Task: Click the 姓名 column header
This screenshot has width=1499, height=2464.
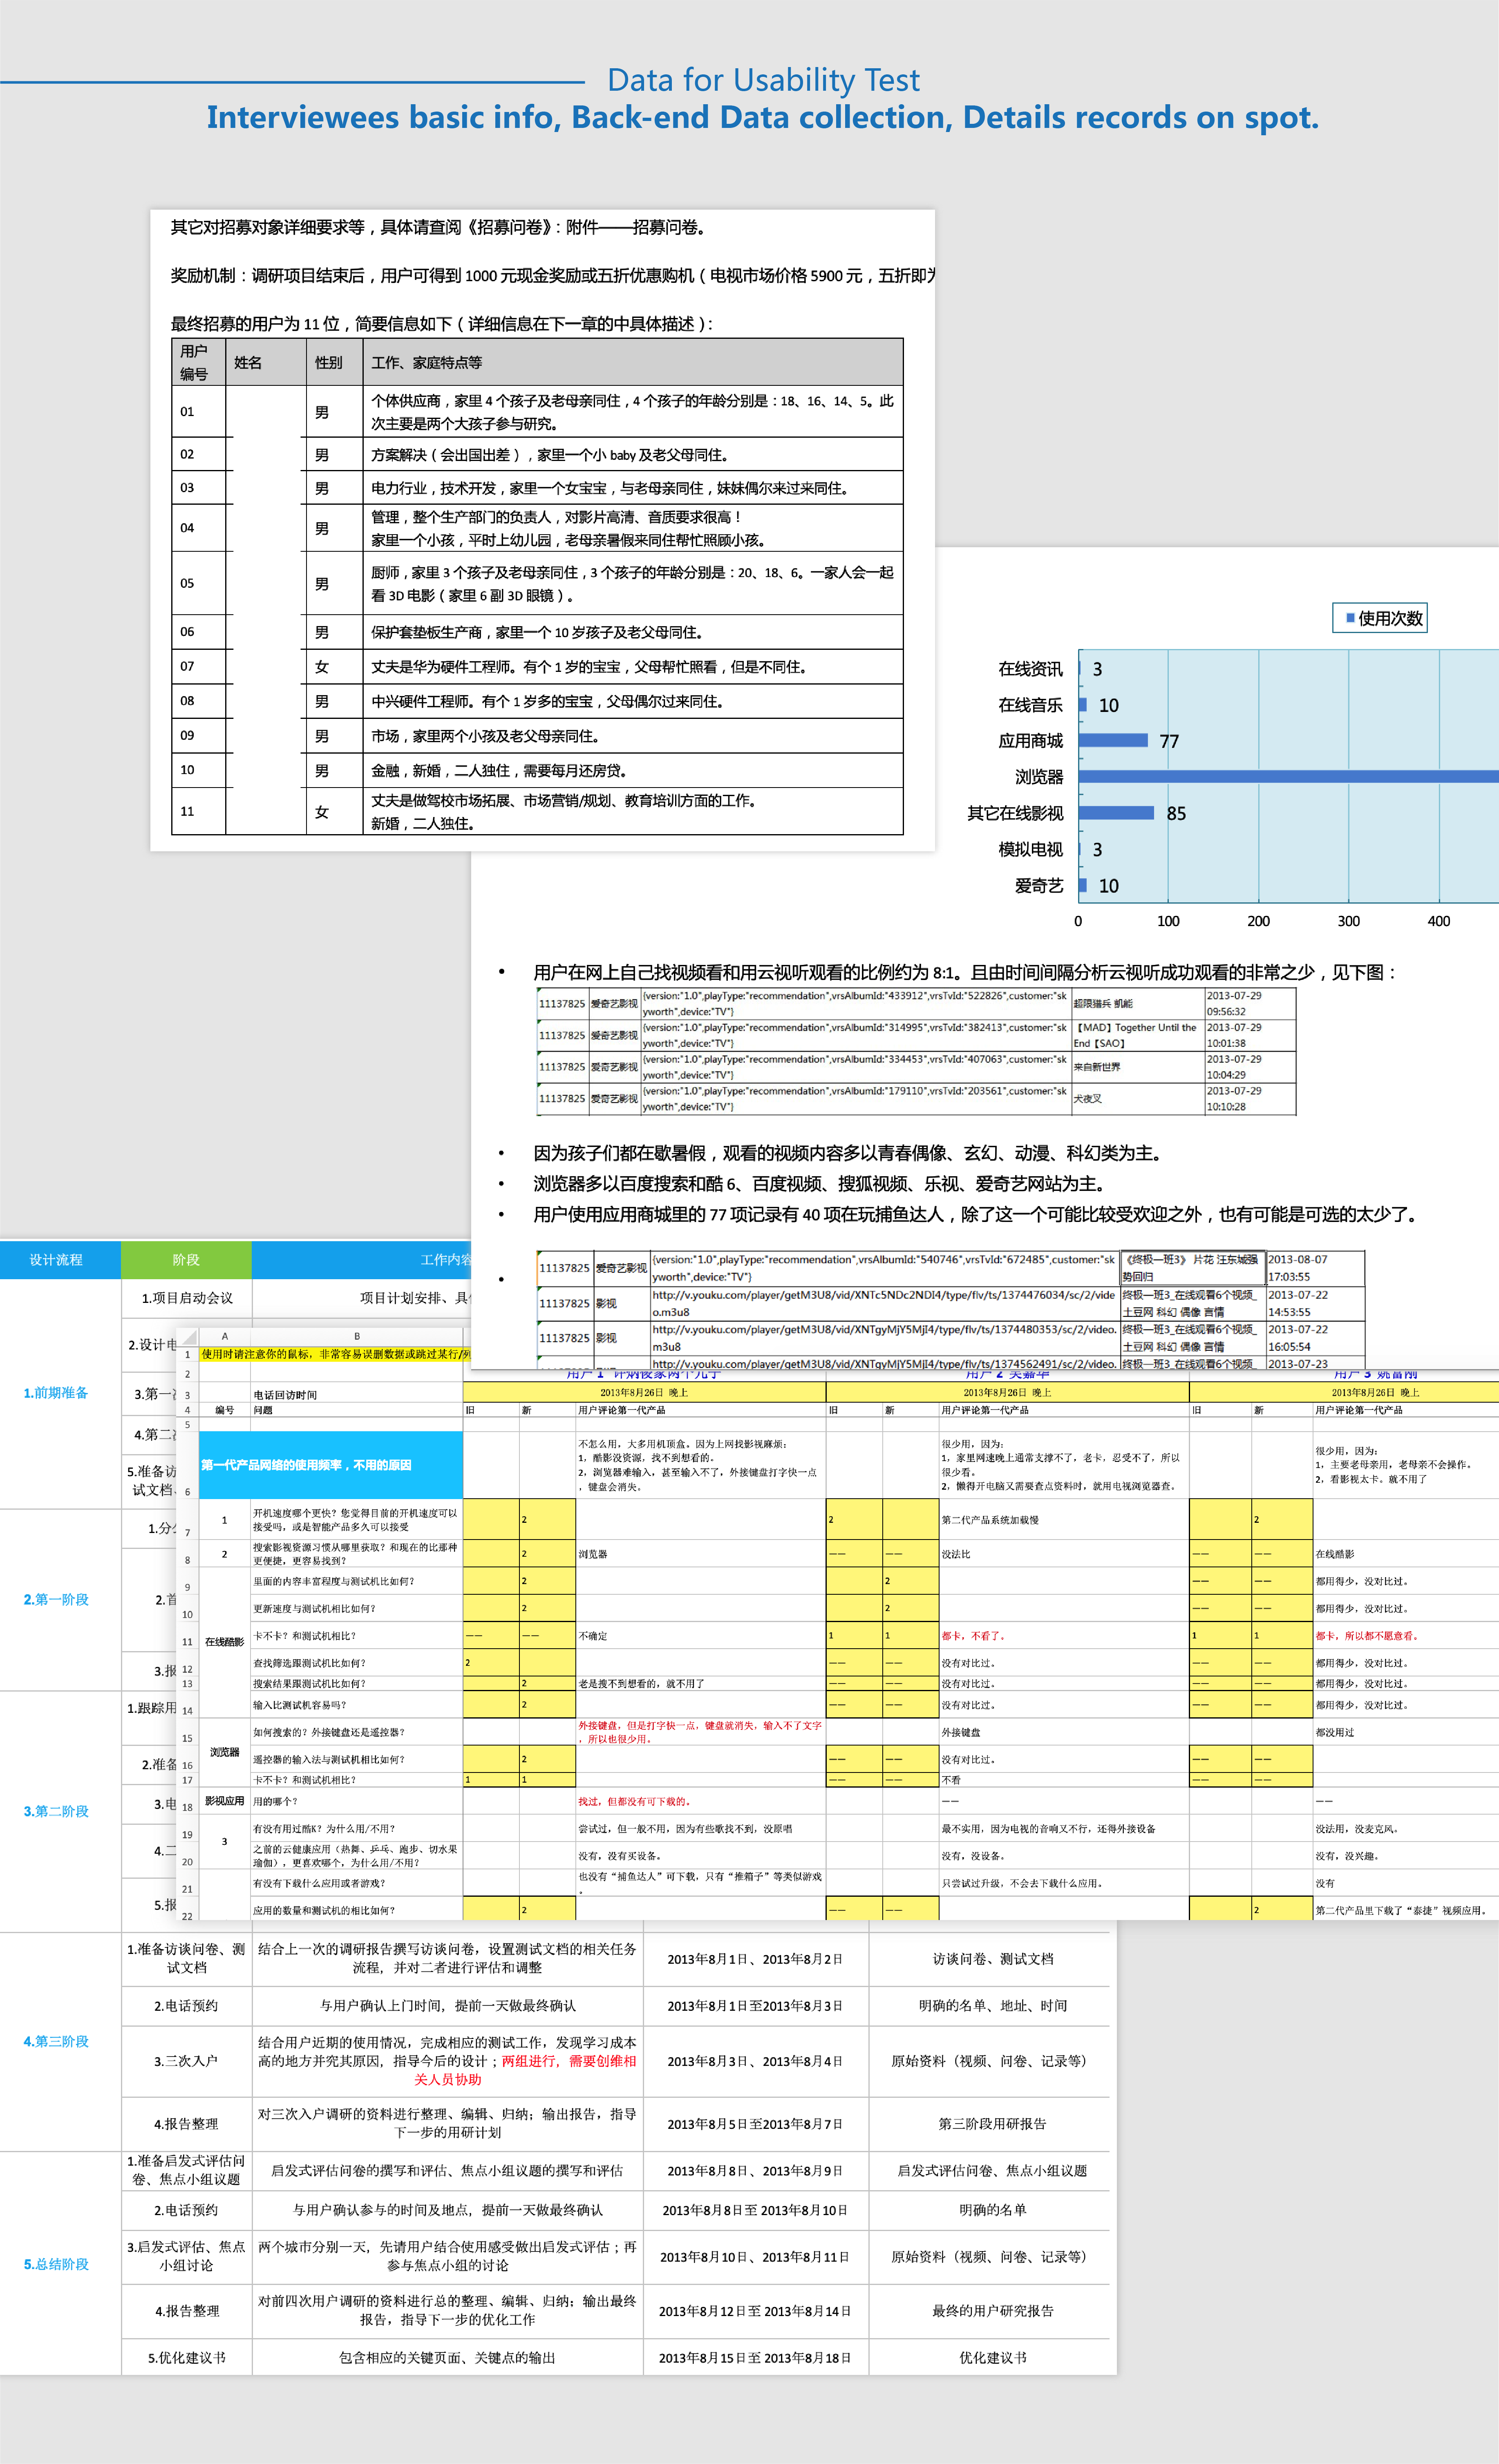Action: [266, 362]
